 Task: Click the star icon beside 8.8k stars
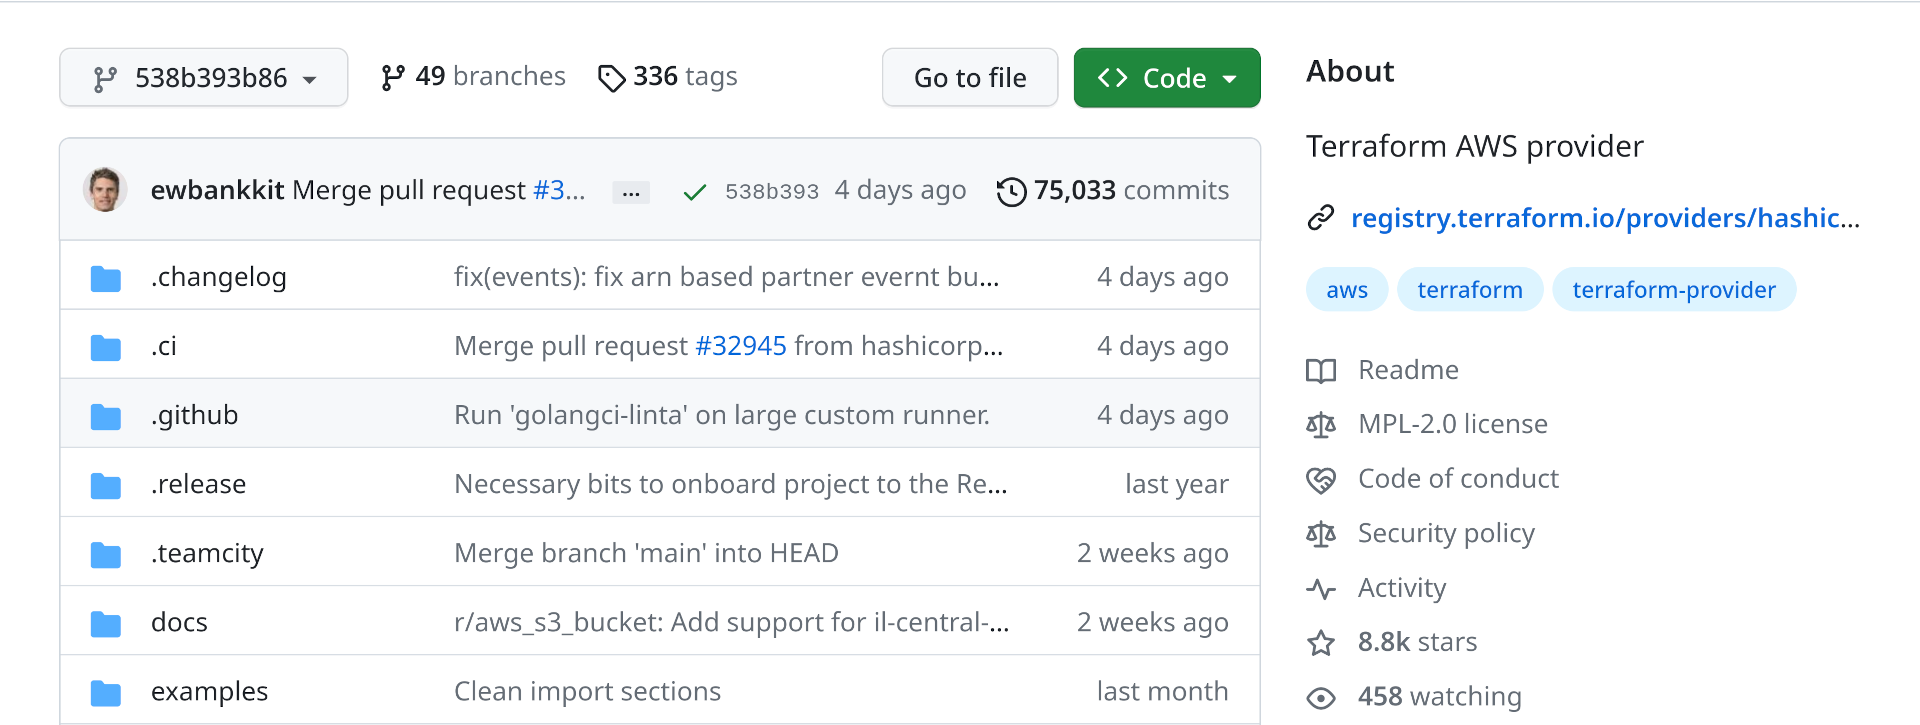click(x=1321, y=643)
